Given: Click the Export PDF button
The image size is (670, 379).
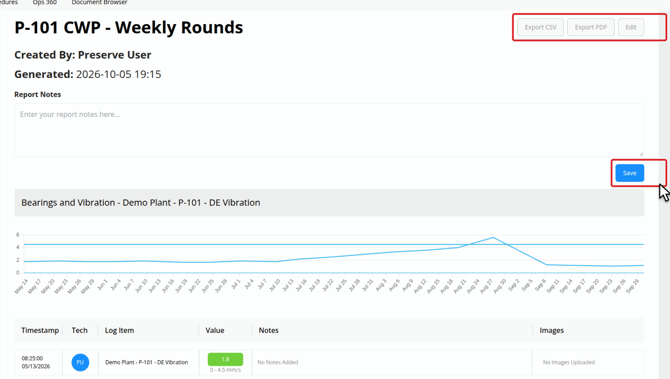Looking at the screenshot, I should pyautogui.click(x=591, y=27).
